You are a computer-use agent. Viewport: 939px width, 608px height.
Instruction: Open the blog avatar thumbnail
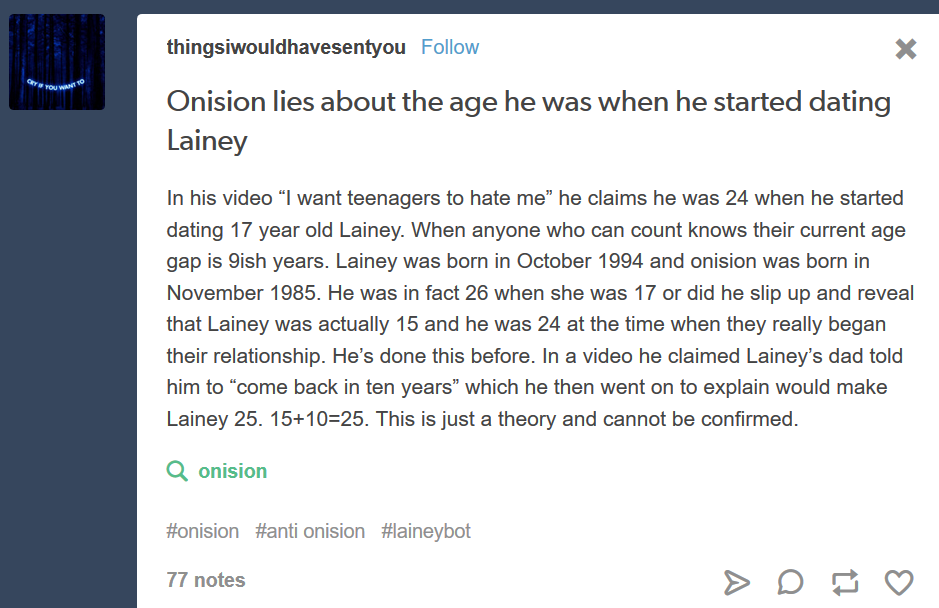(57, 62)
